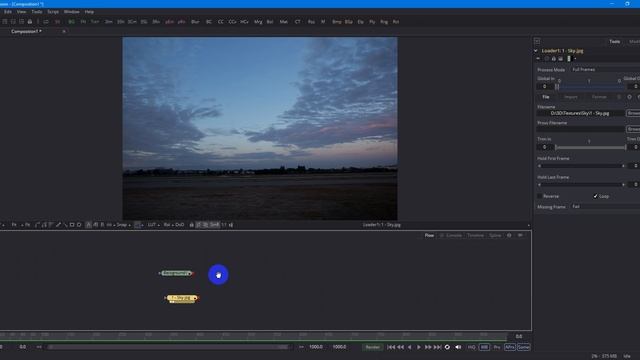This screenshot has height=360, width=640.
Task: Add the CCv Color Curves tool
Action: click(x=232, y=22)
